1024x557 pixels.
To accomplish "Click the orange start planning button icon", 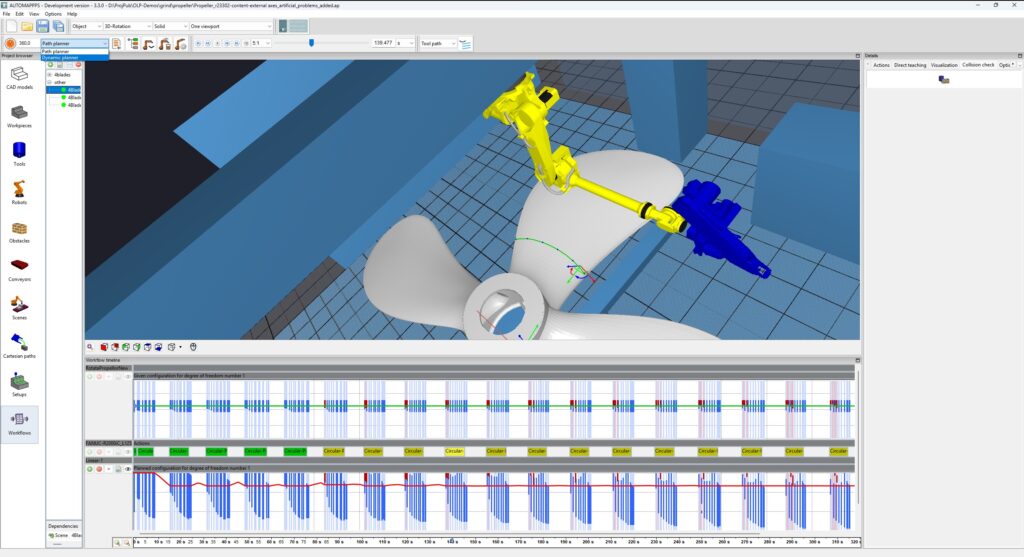I will point(10,43).
